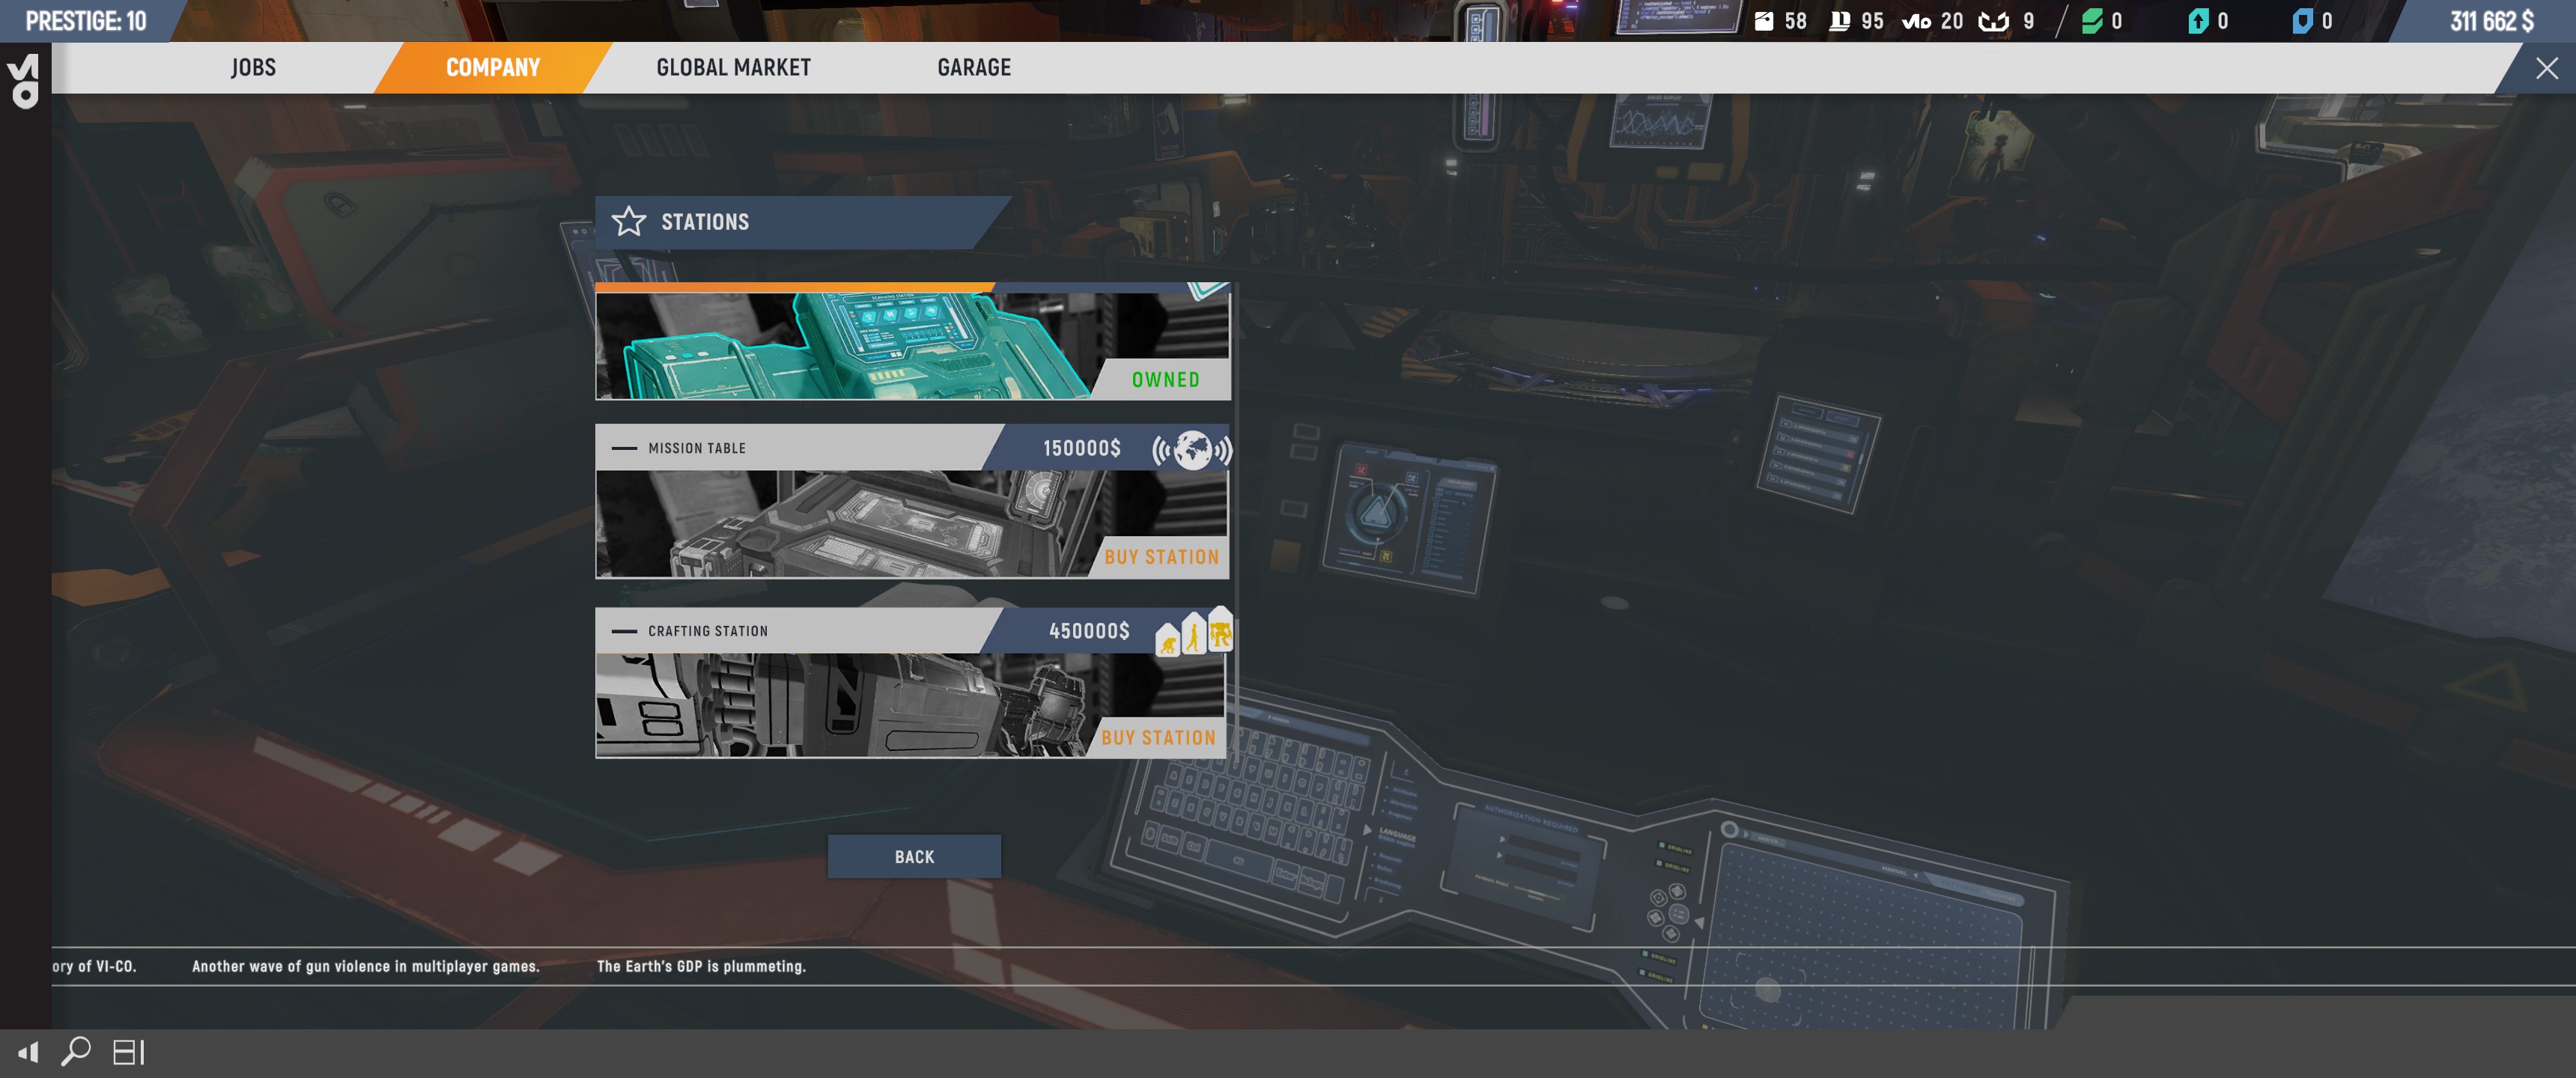This screenshot has width=2576, height=1078.
Task: Mute sound with speaker icon
Action: coord(28,1051)
